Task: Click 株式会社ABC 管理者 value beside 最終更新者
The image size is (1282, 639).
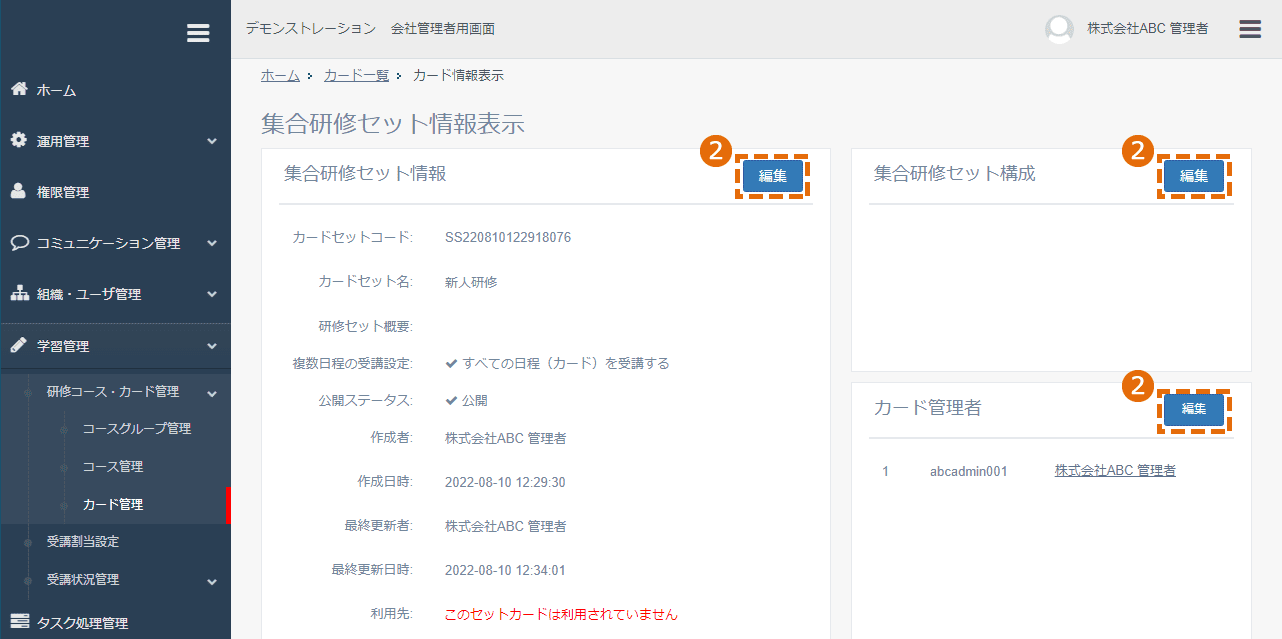Action: coord(506,526)
